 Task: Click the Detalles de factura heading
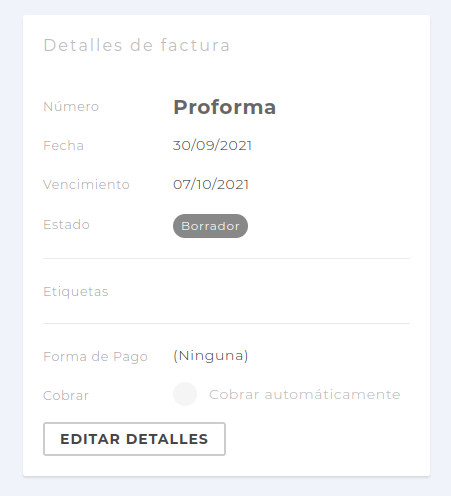[137, 45]
